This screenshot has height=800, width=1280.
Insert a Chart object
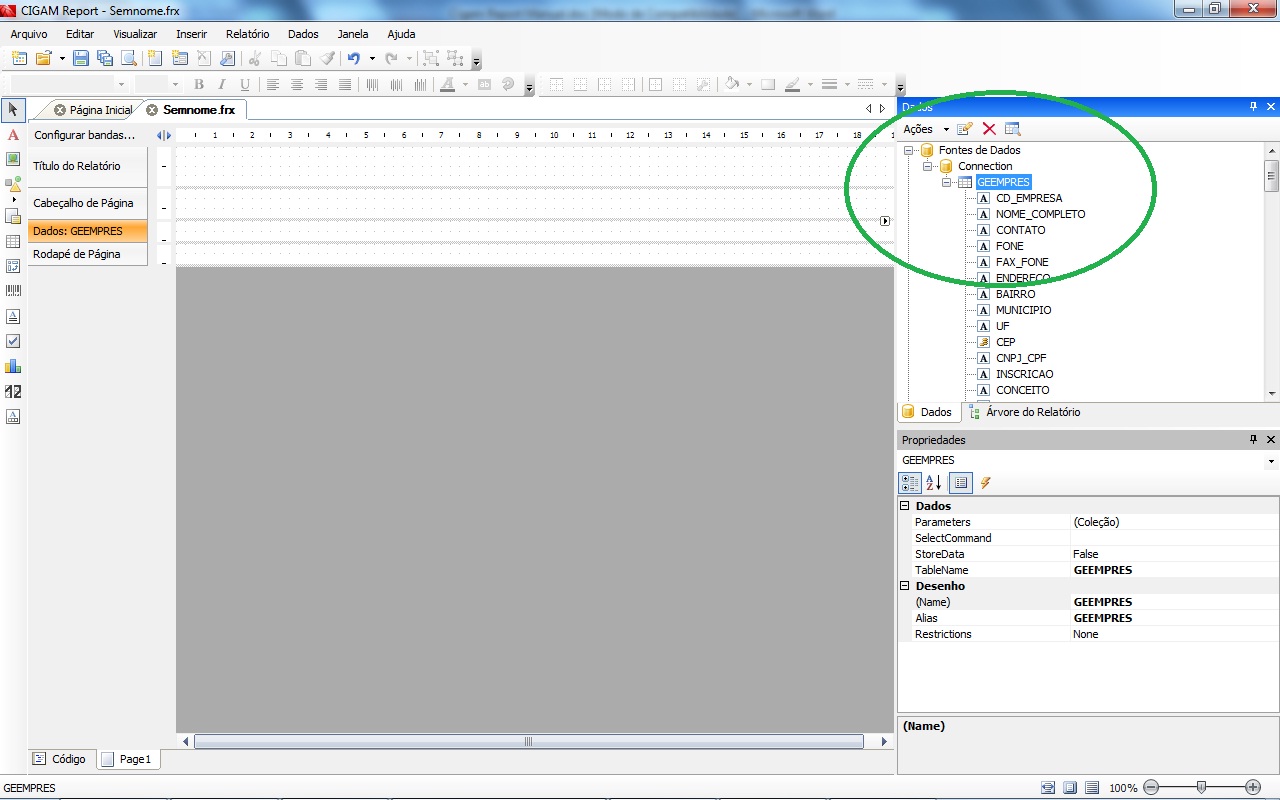point(13,366)
